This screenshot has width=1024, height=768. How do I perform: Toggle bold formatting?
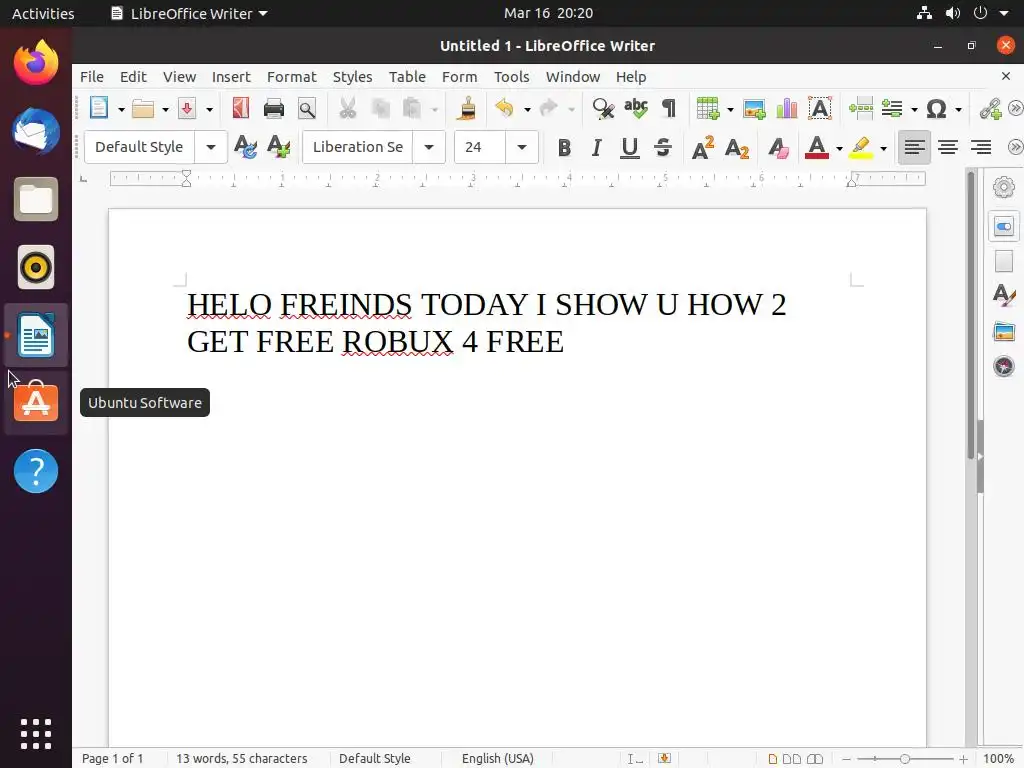point(564,148)
